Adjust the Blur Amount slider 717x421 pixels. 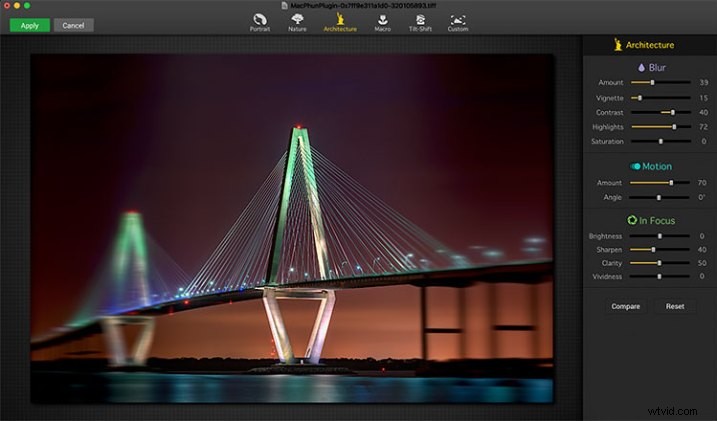(660, 83)
